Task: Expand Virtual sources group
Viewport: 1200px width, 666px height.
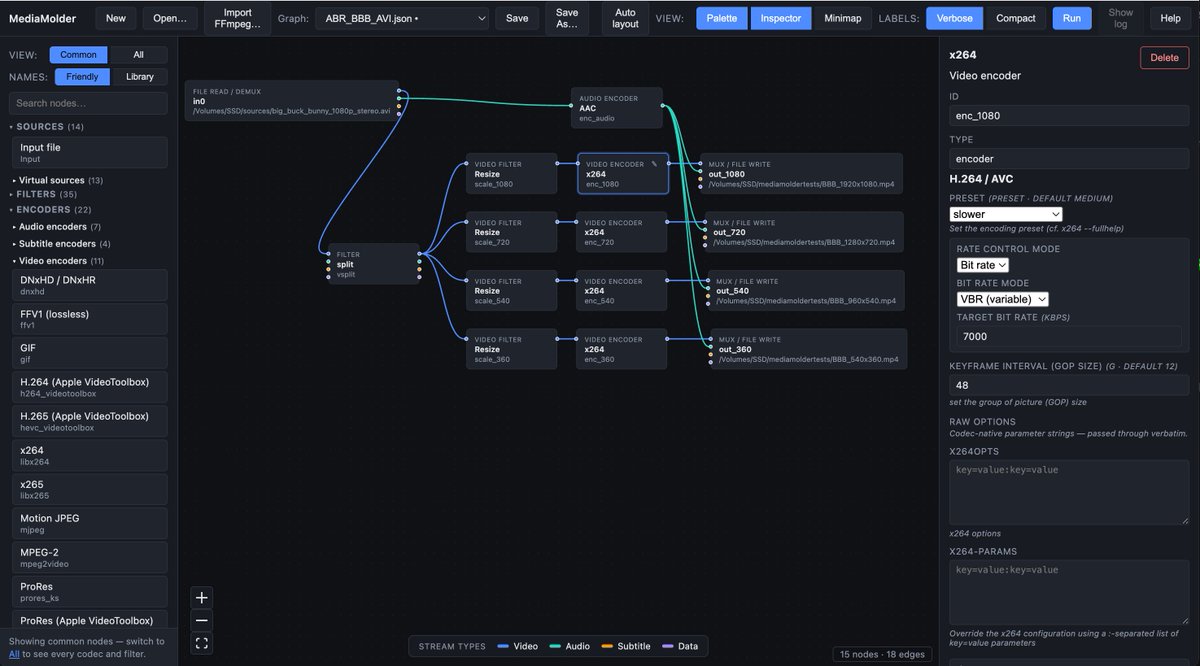Action: 60,180
